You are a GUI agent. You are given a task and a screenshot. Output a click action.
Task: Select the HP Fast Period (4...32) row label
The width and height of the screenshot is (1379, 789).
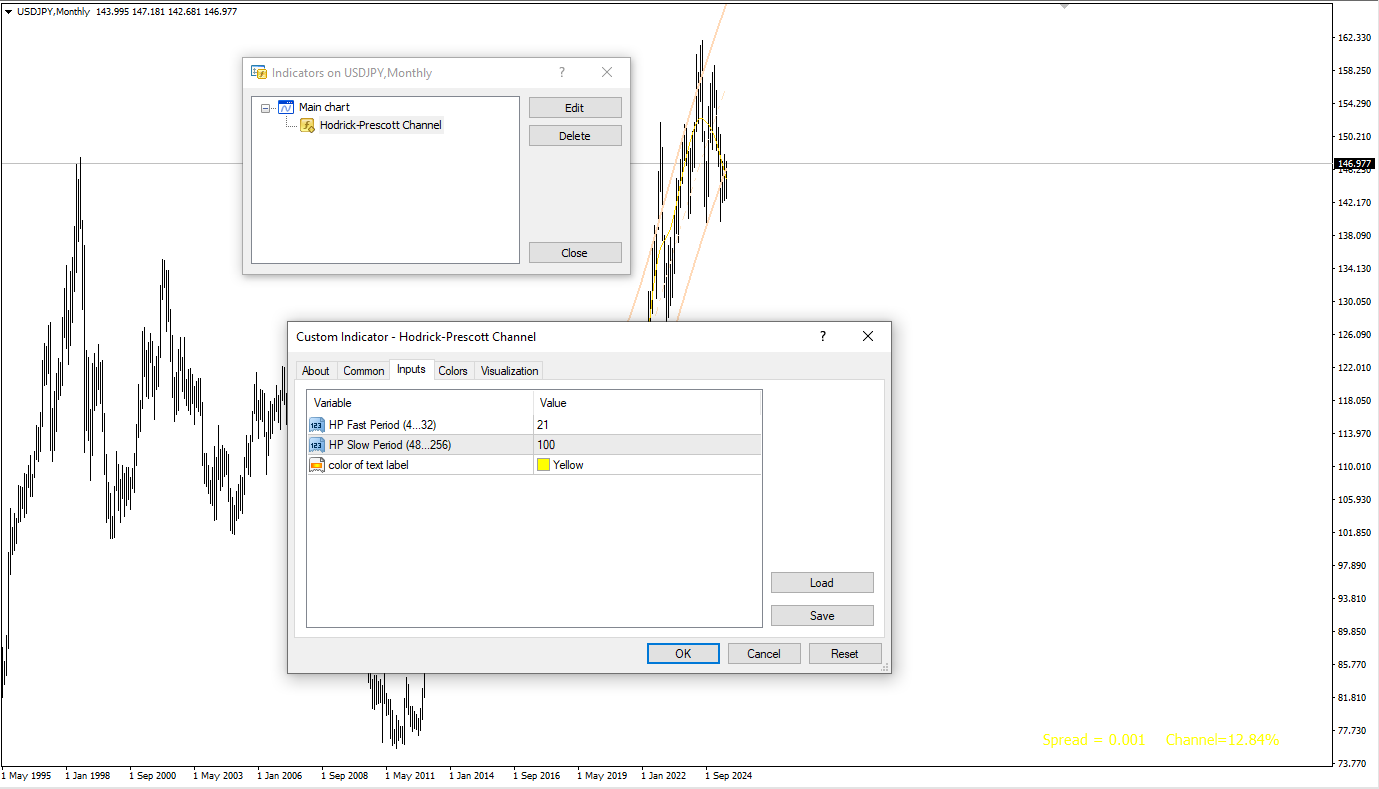382,425
